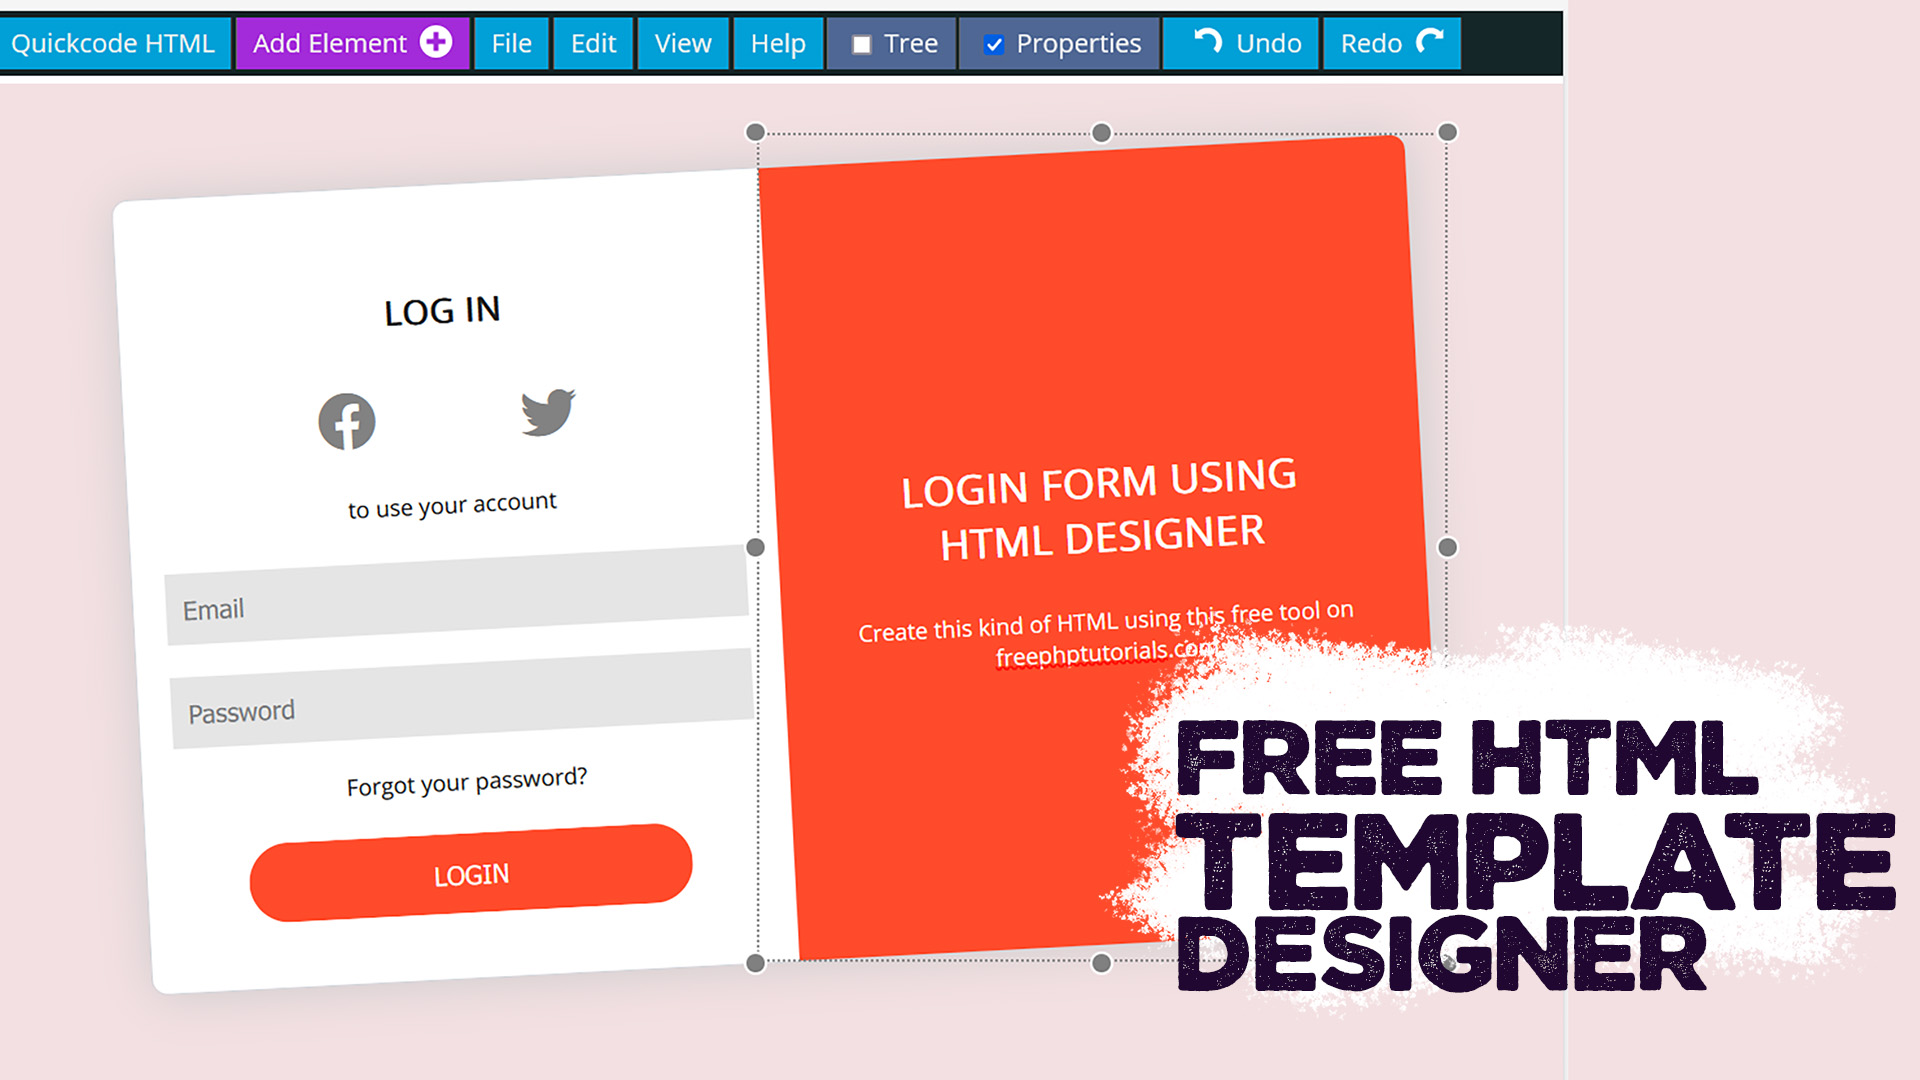The width and height of the screenshot is (1920, 1080).
Task: Click the Quickcode HTML logo icon
Action: click(112, 42)
